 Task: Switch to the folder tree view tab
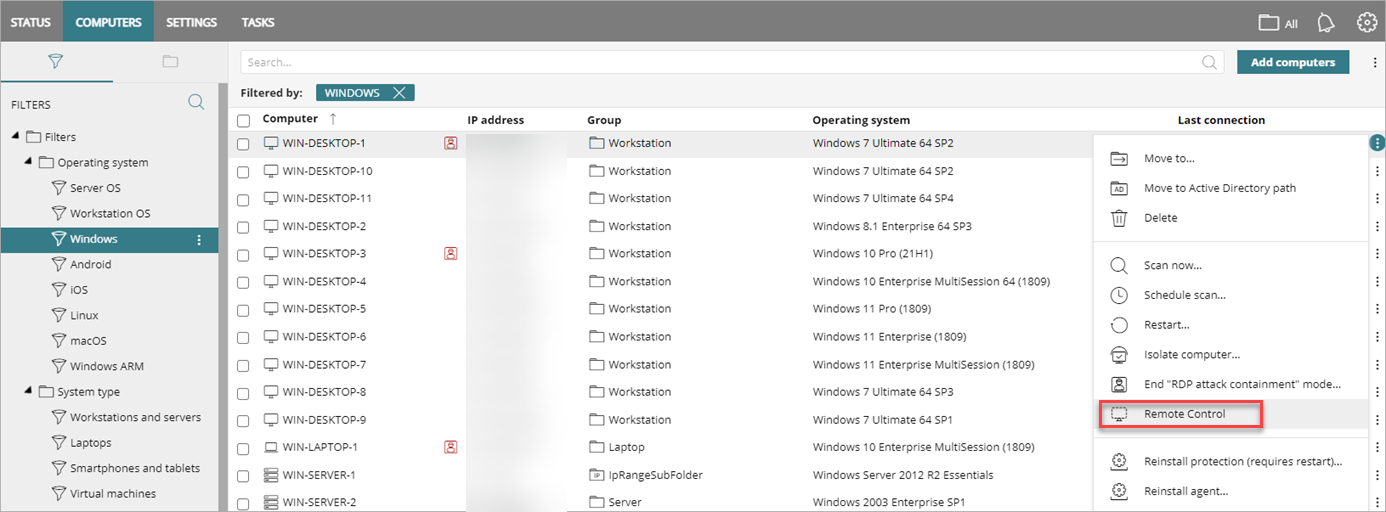[x=170, y=62]
